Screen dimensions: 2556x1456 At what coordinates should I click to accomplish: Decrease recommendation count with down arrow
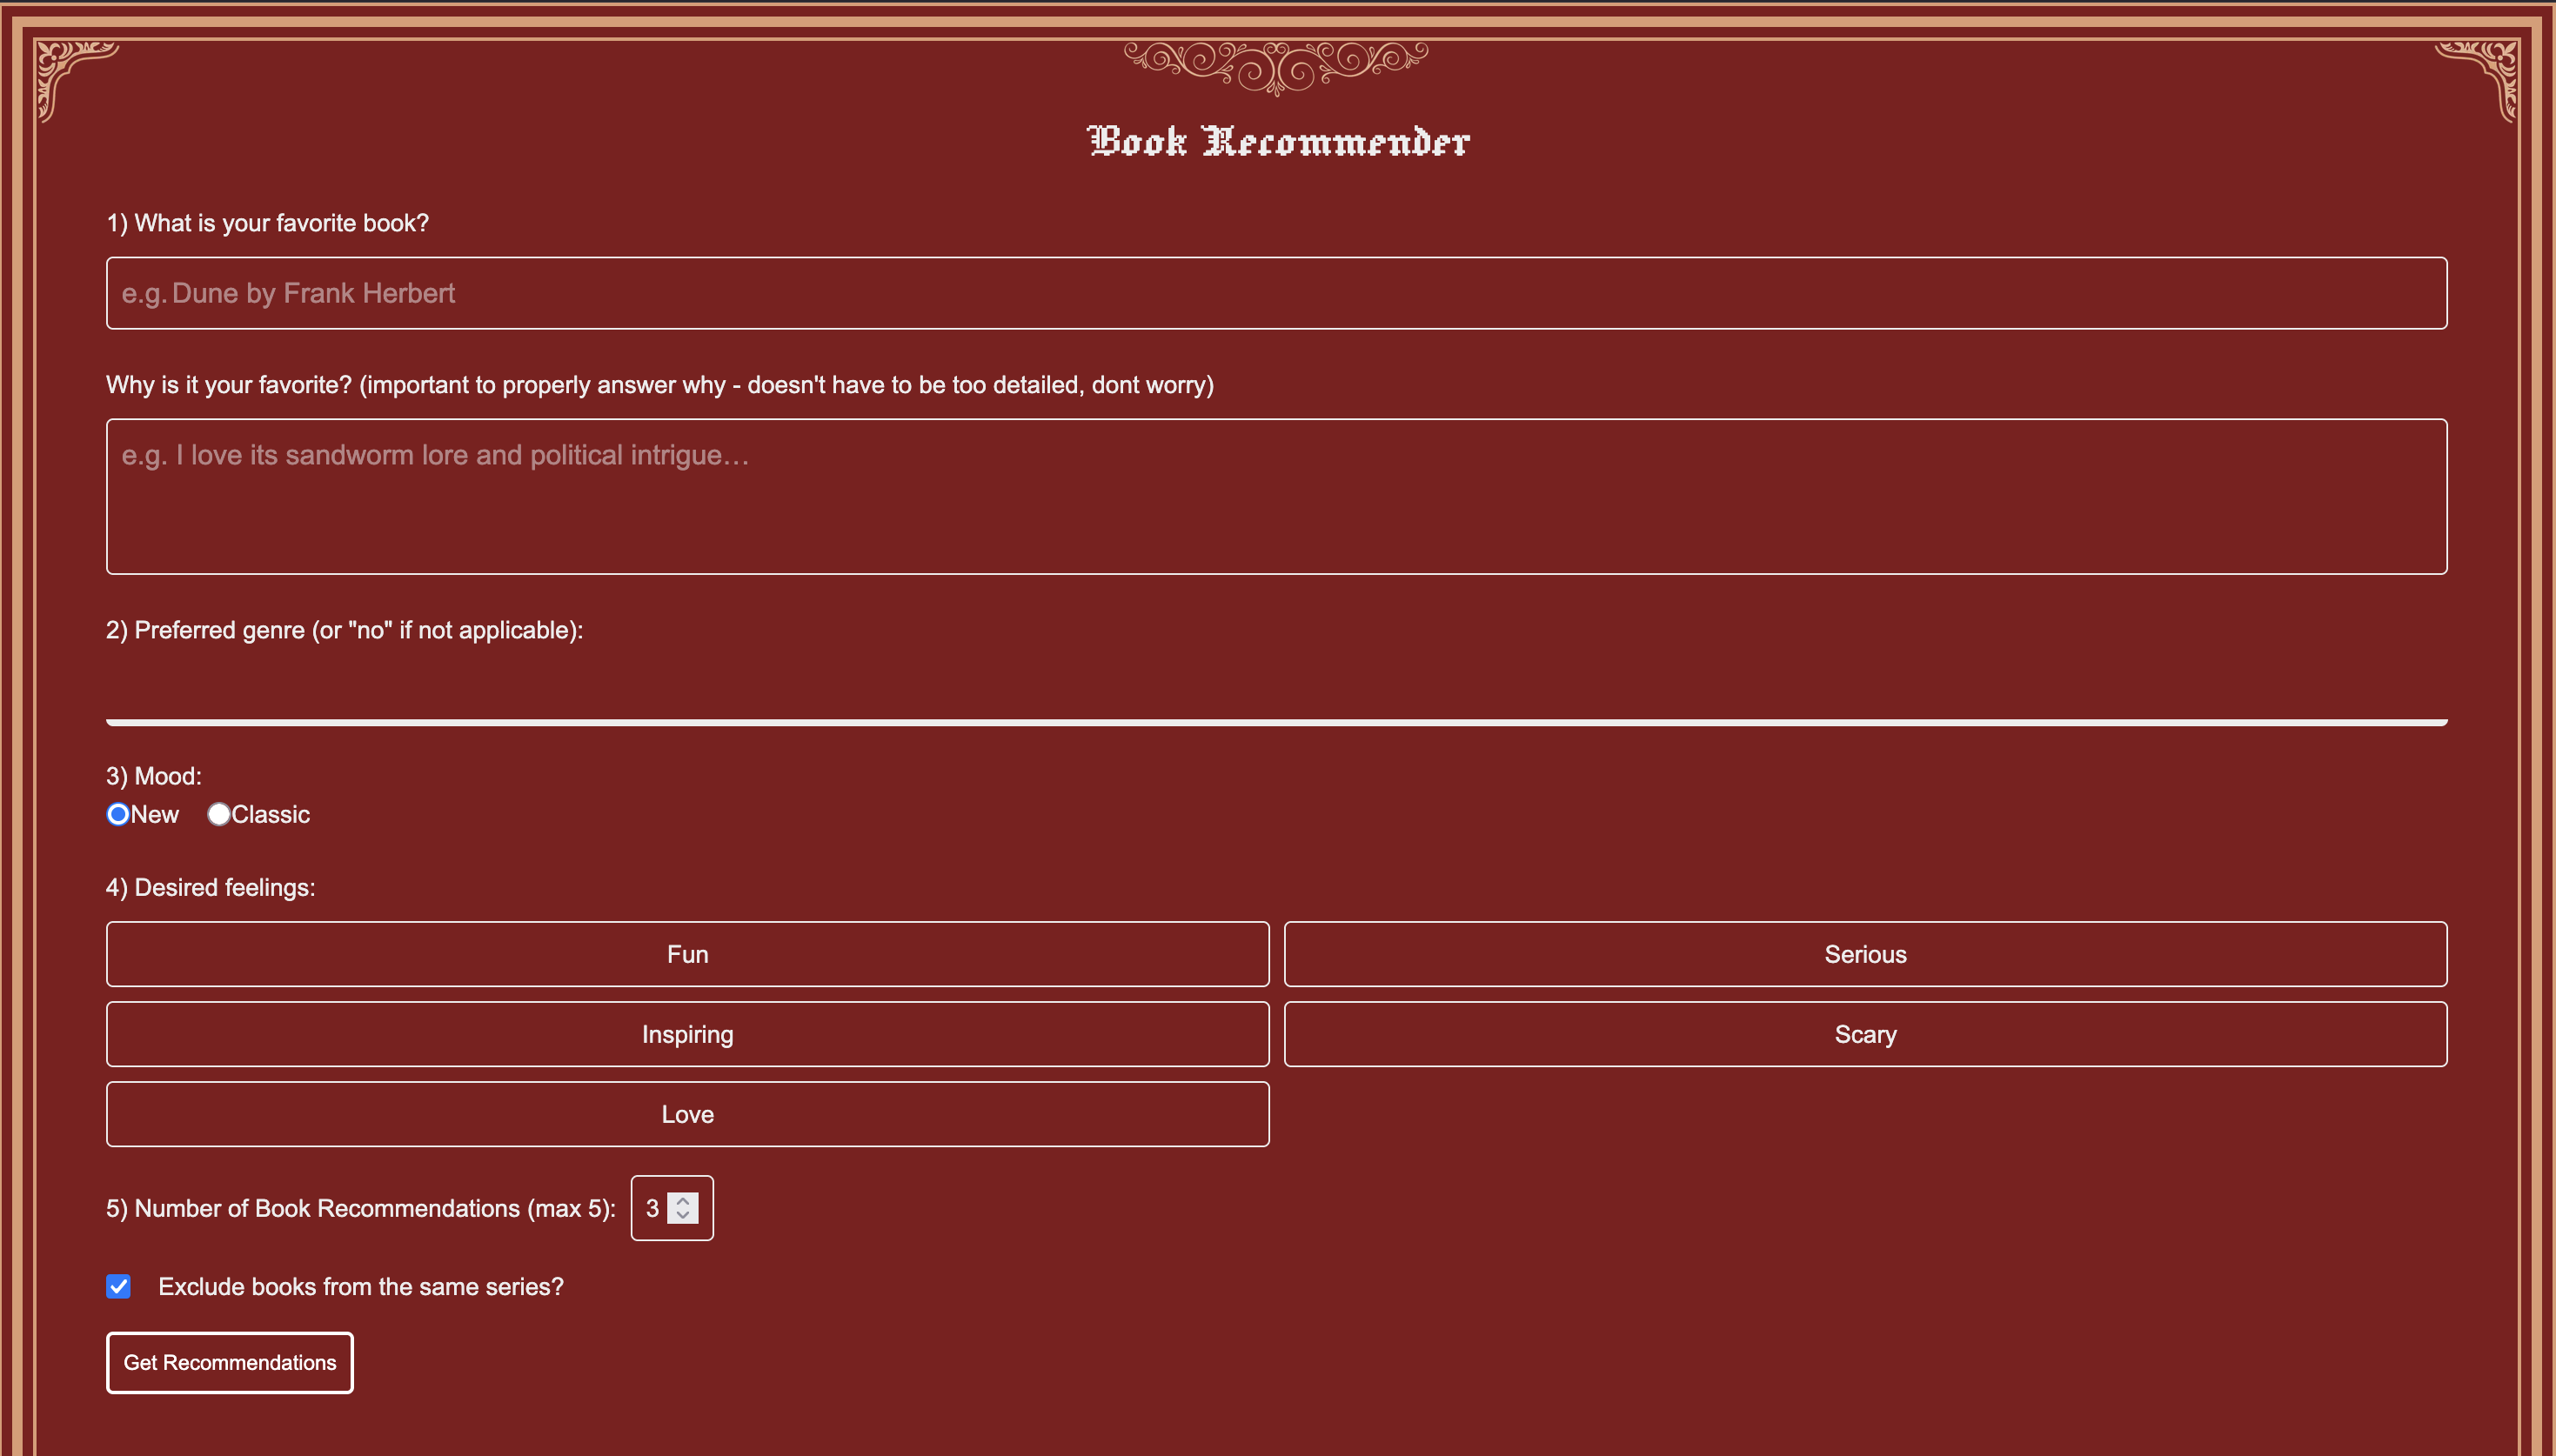683,1216
